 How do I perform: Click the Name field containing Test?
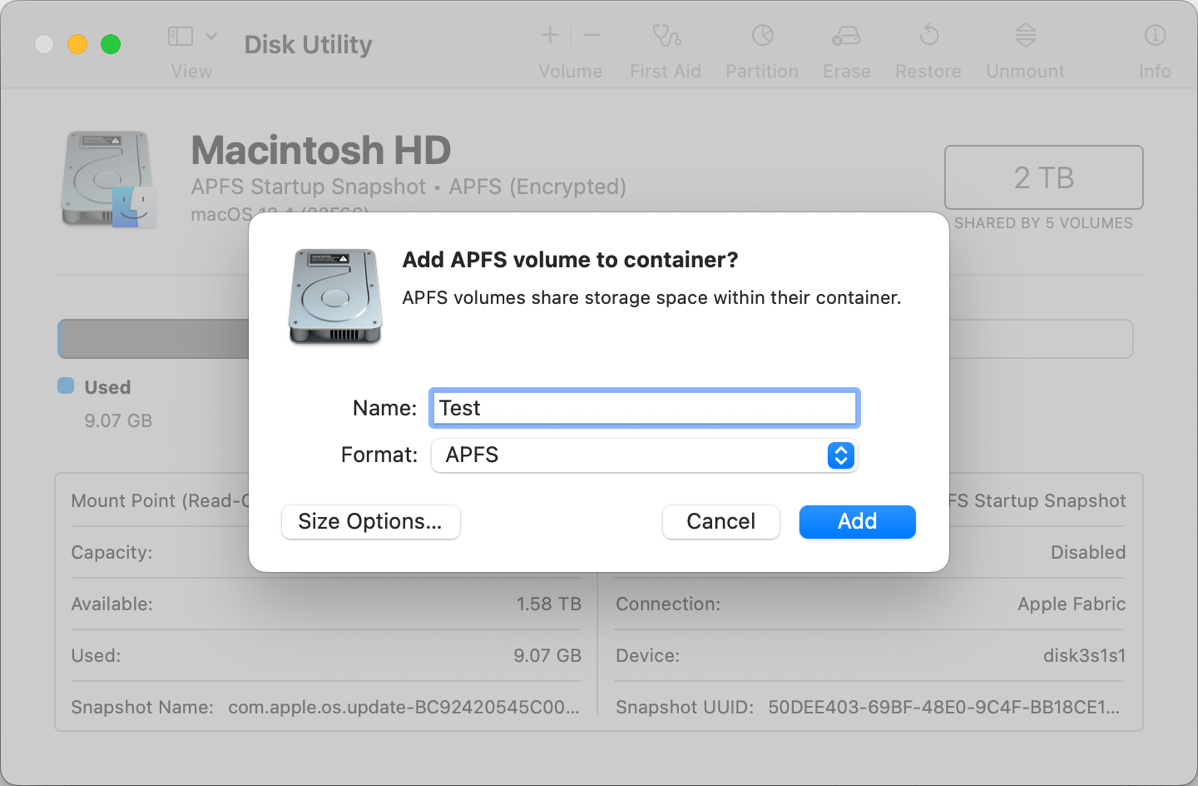pyautogui.click(x=644, y=408)
